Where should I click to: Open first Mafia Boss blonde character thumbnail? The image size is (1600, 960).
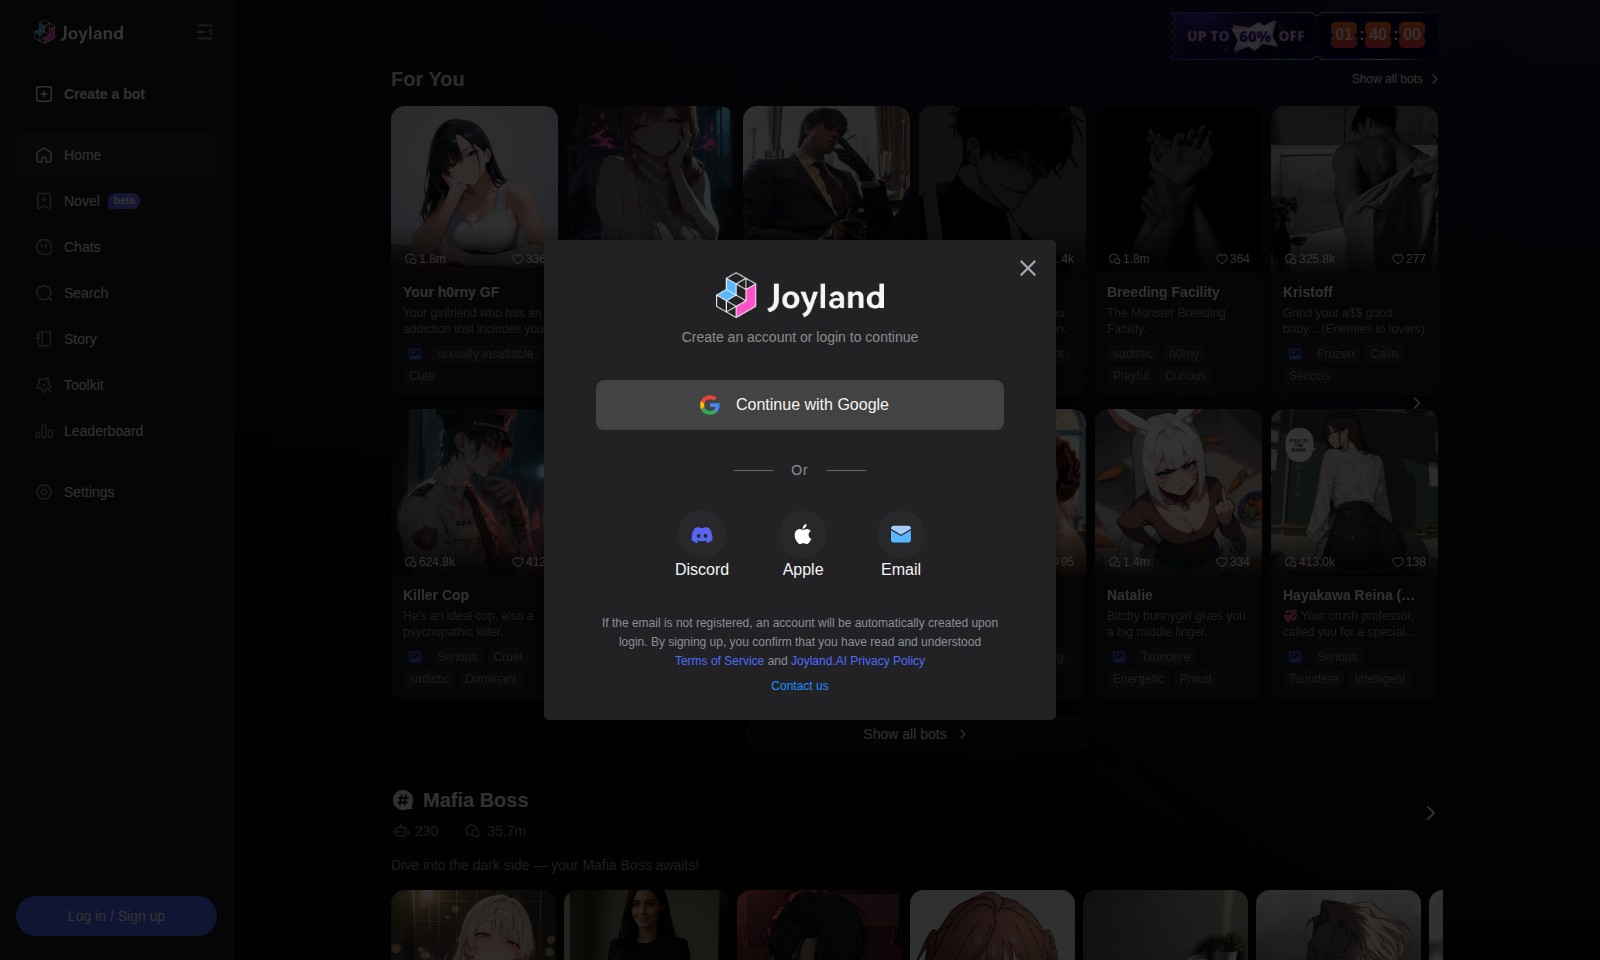point(473,925)
